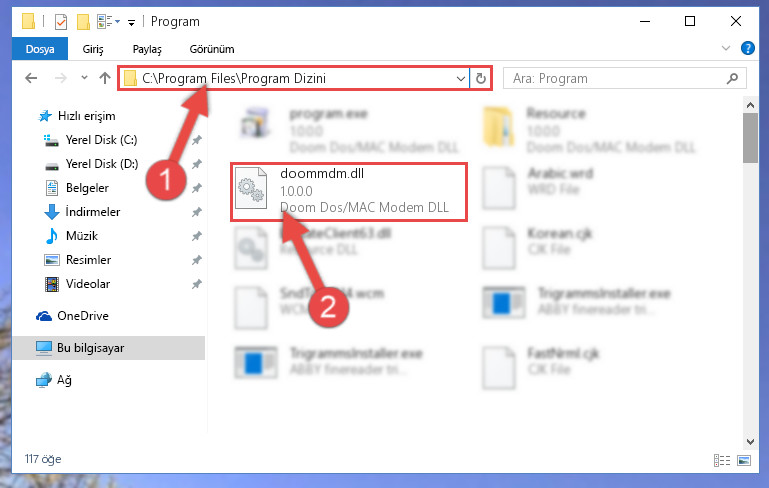
Task: Click the search magnifier icon
Action: [x=732, y=78]
